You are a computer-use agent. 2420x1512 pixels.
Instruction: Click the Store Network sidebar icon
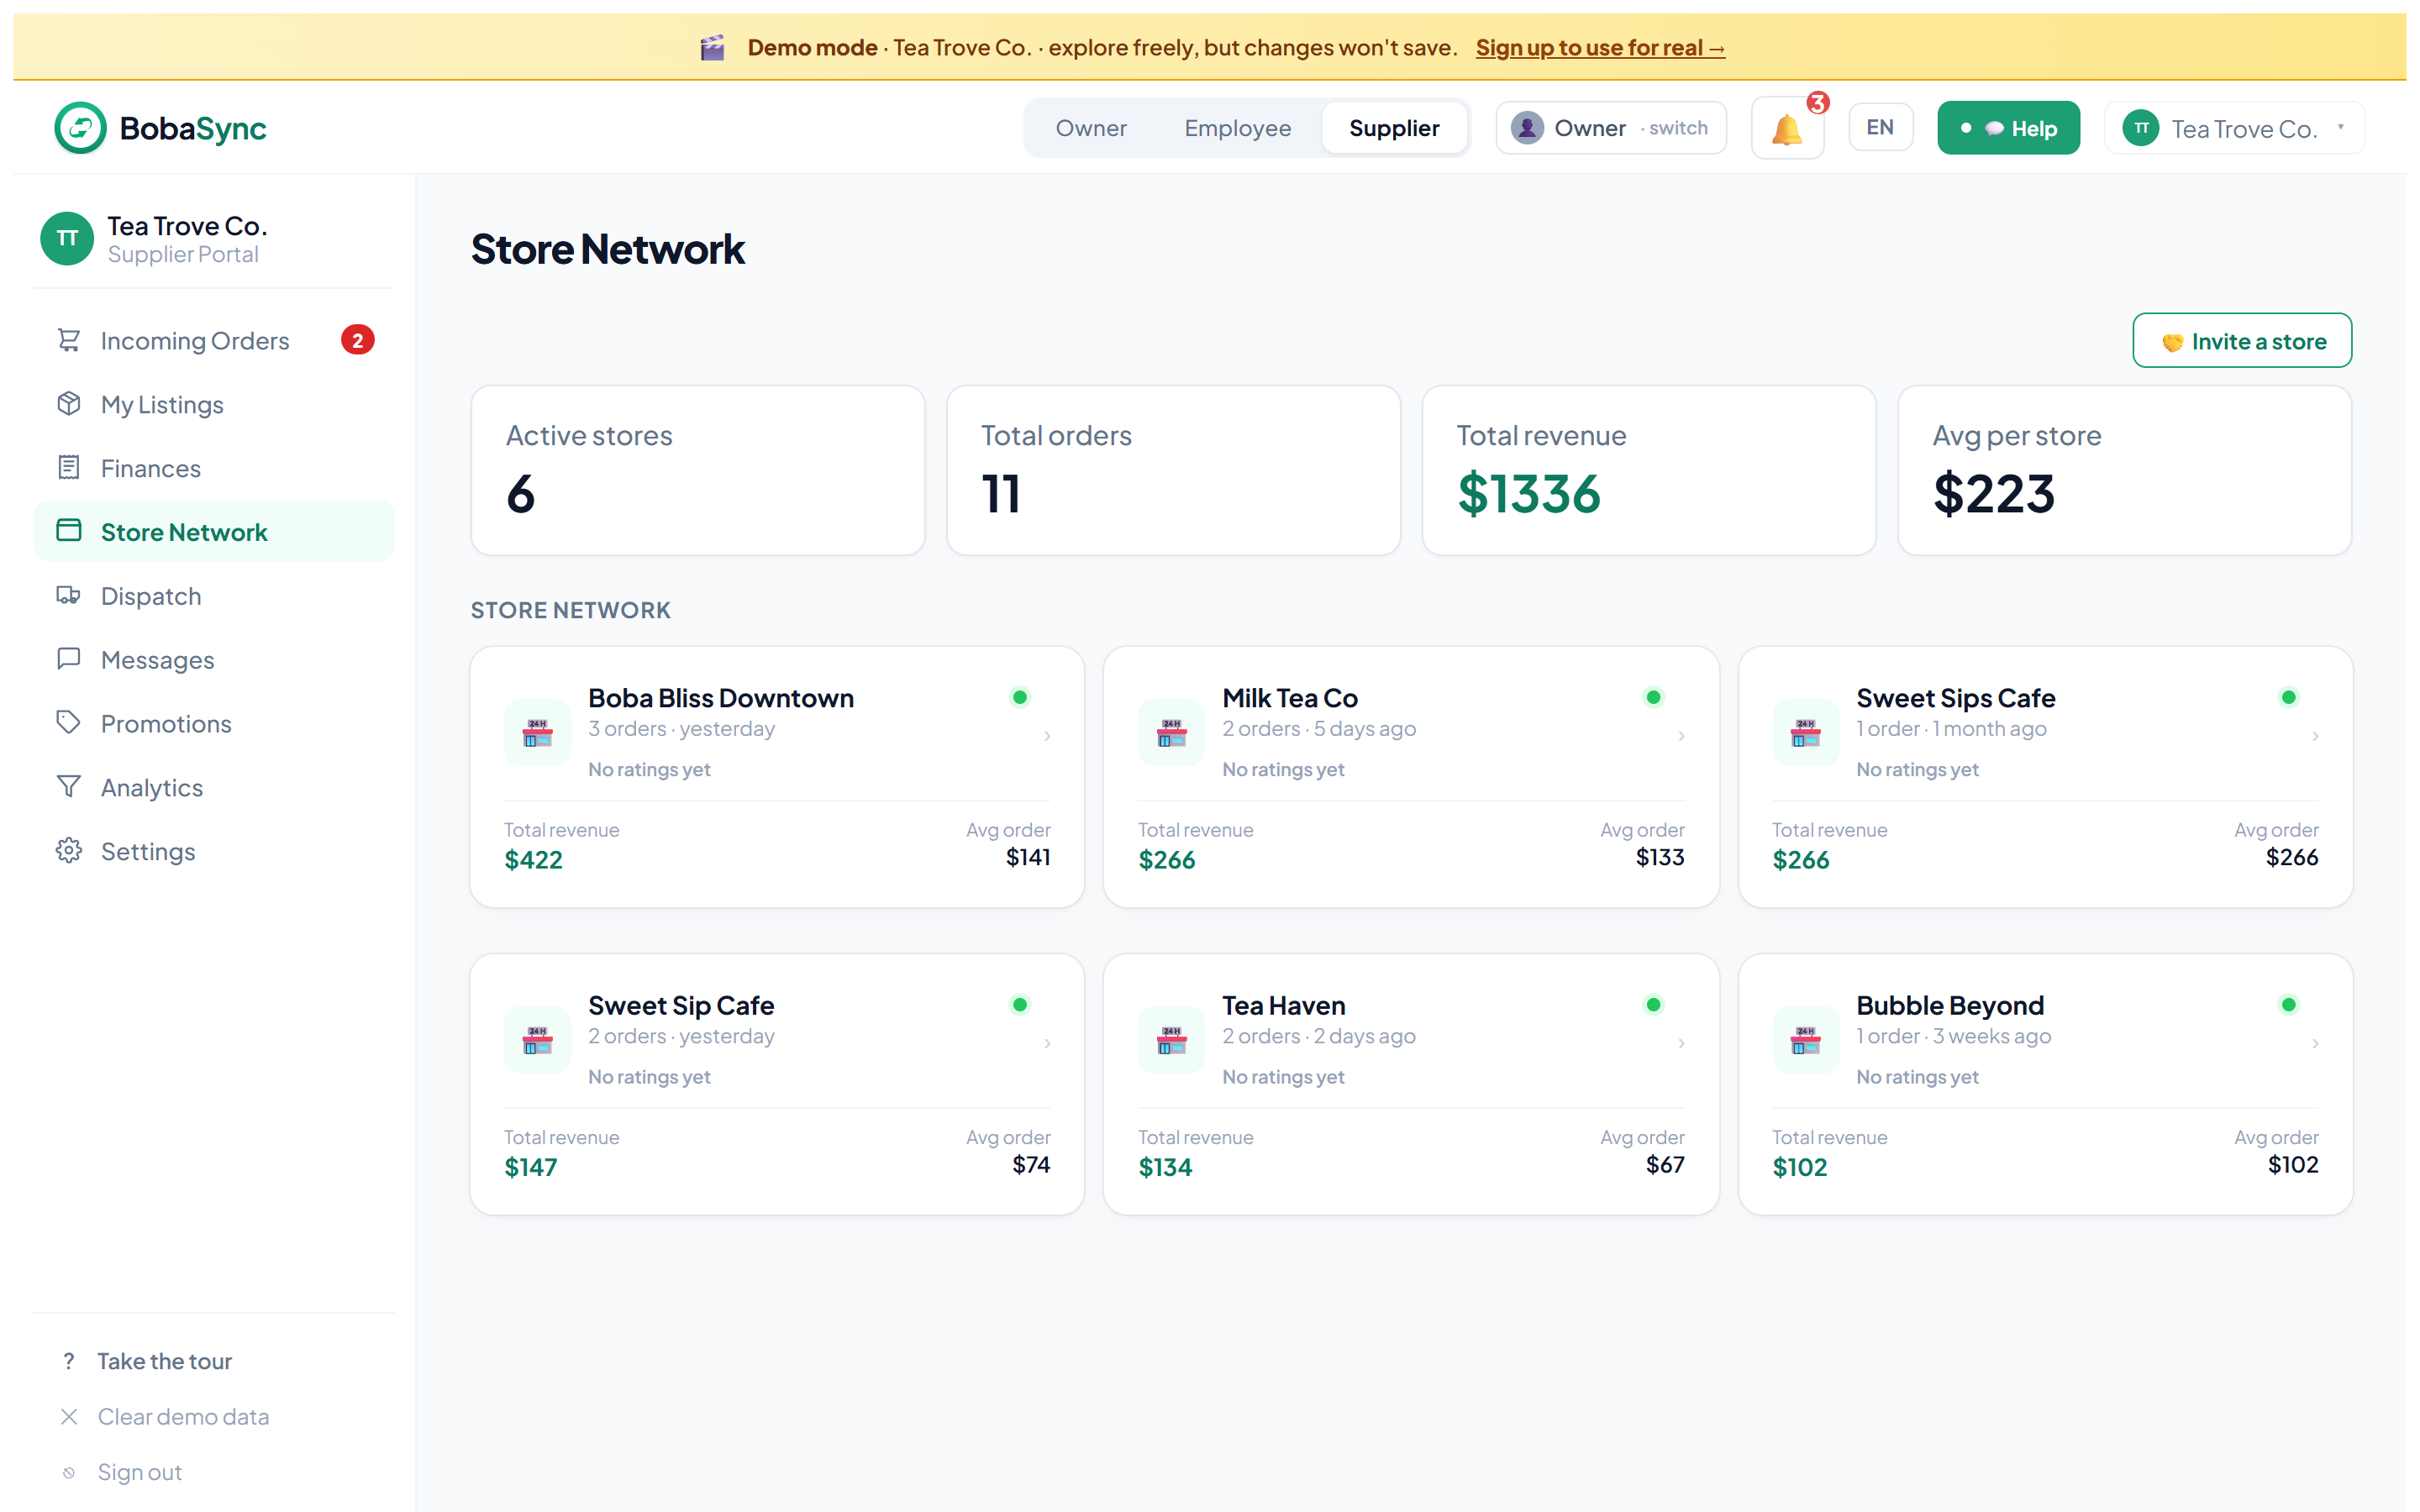point(69,531)
